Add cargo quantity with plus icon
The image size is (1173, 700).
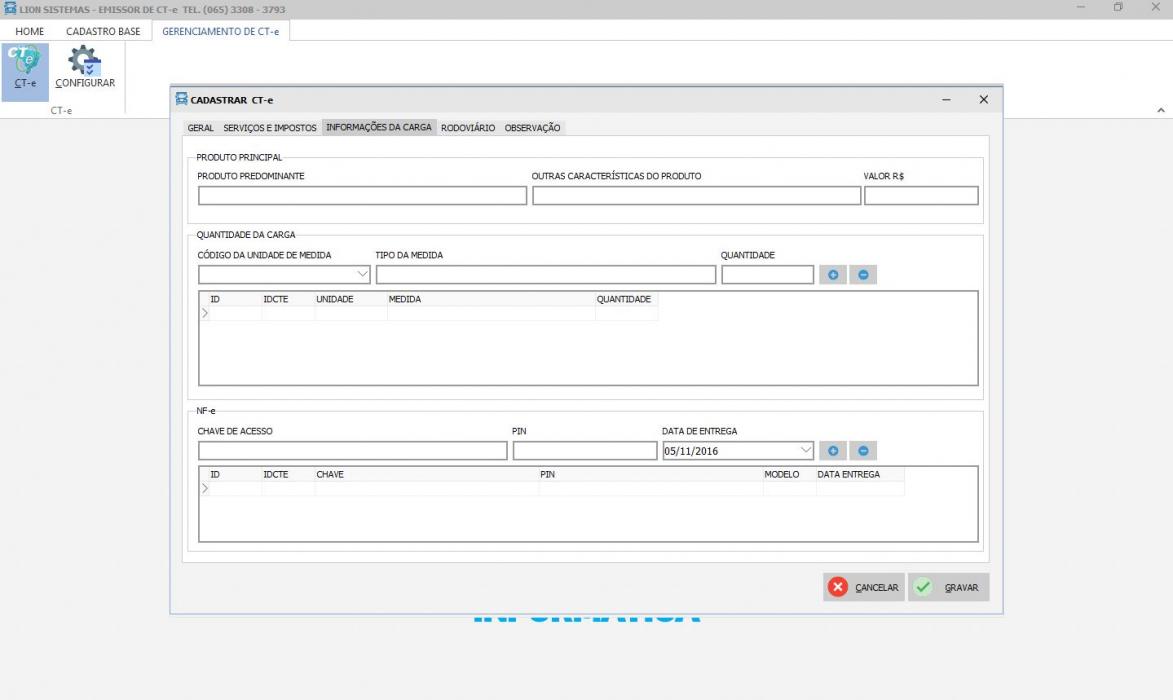point(833,274)
